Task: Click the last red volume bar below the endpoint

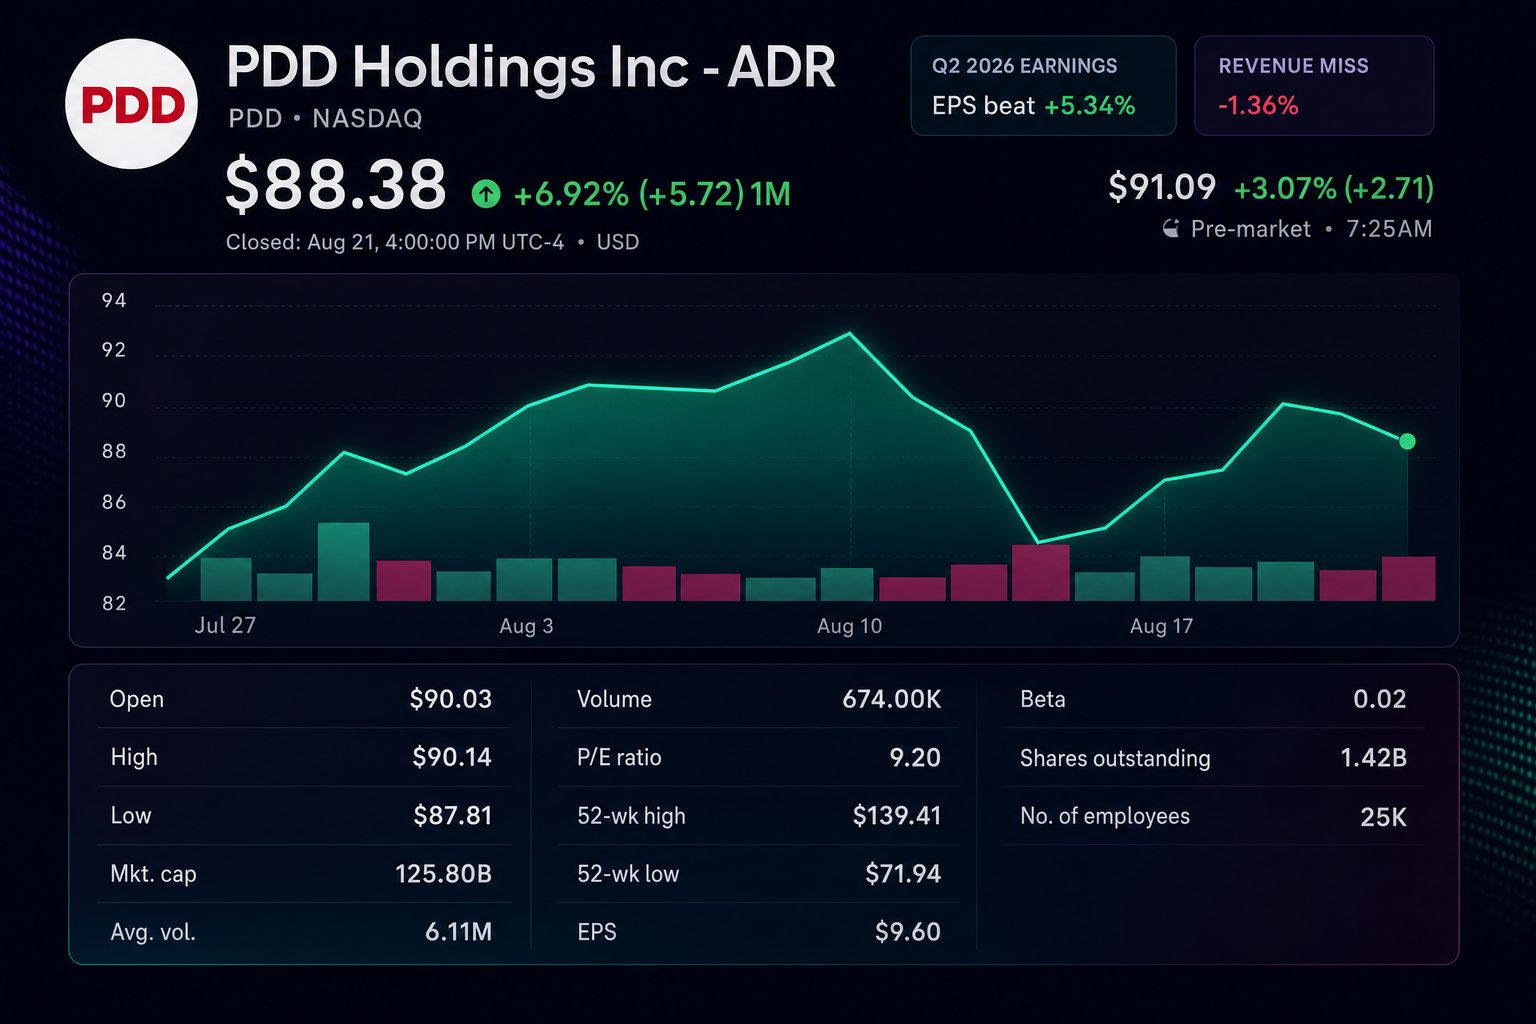Action: point(1408,579)
